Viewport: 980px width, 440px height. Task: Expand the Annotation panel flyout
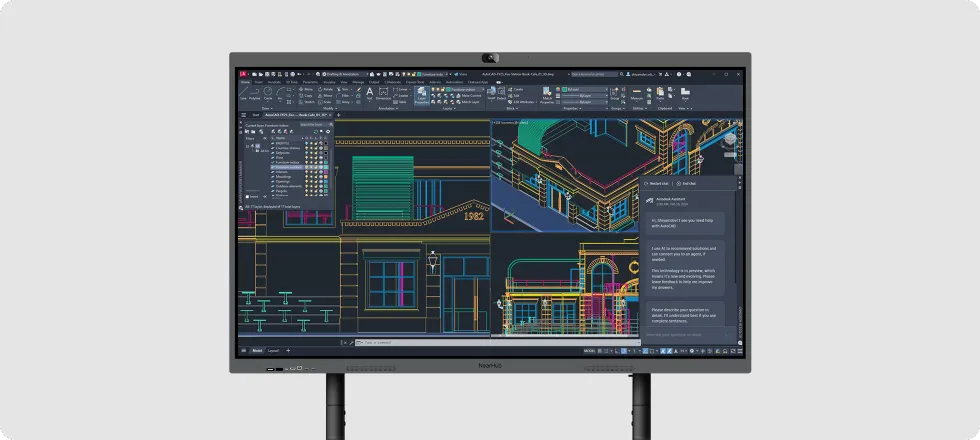coord(389,109)
